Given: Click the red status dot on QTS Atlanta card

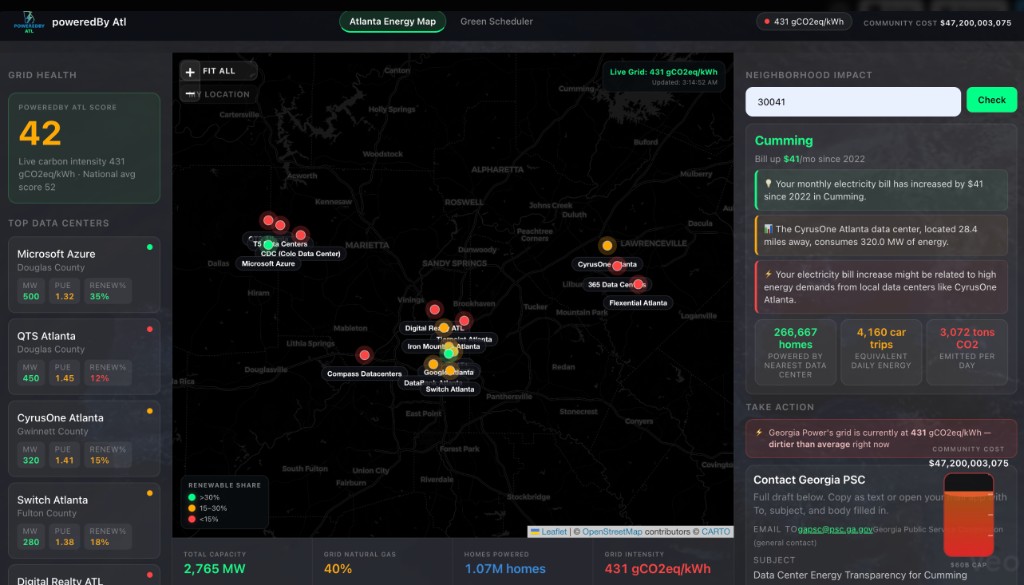Looking at the screenshot, I should pyautogui.click(x=150, y=329).
